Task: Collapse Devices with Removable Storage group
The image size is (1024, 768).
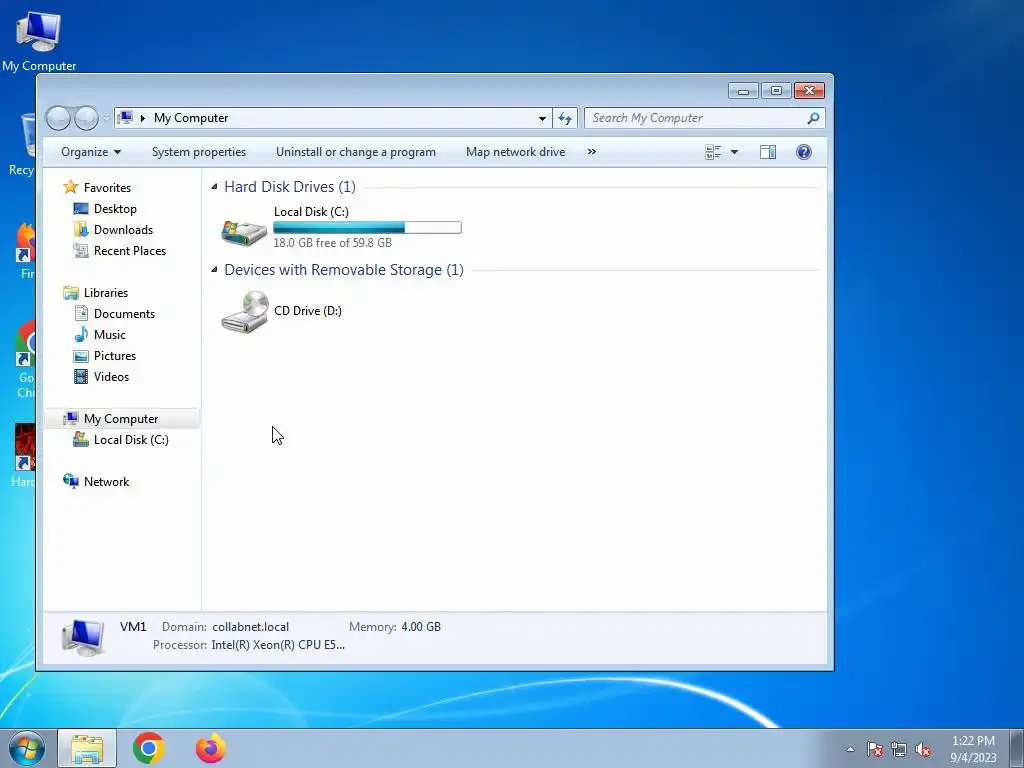Action: click(214, 270)
